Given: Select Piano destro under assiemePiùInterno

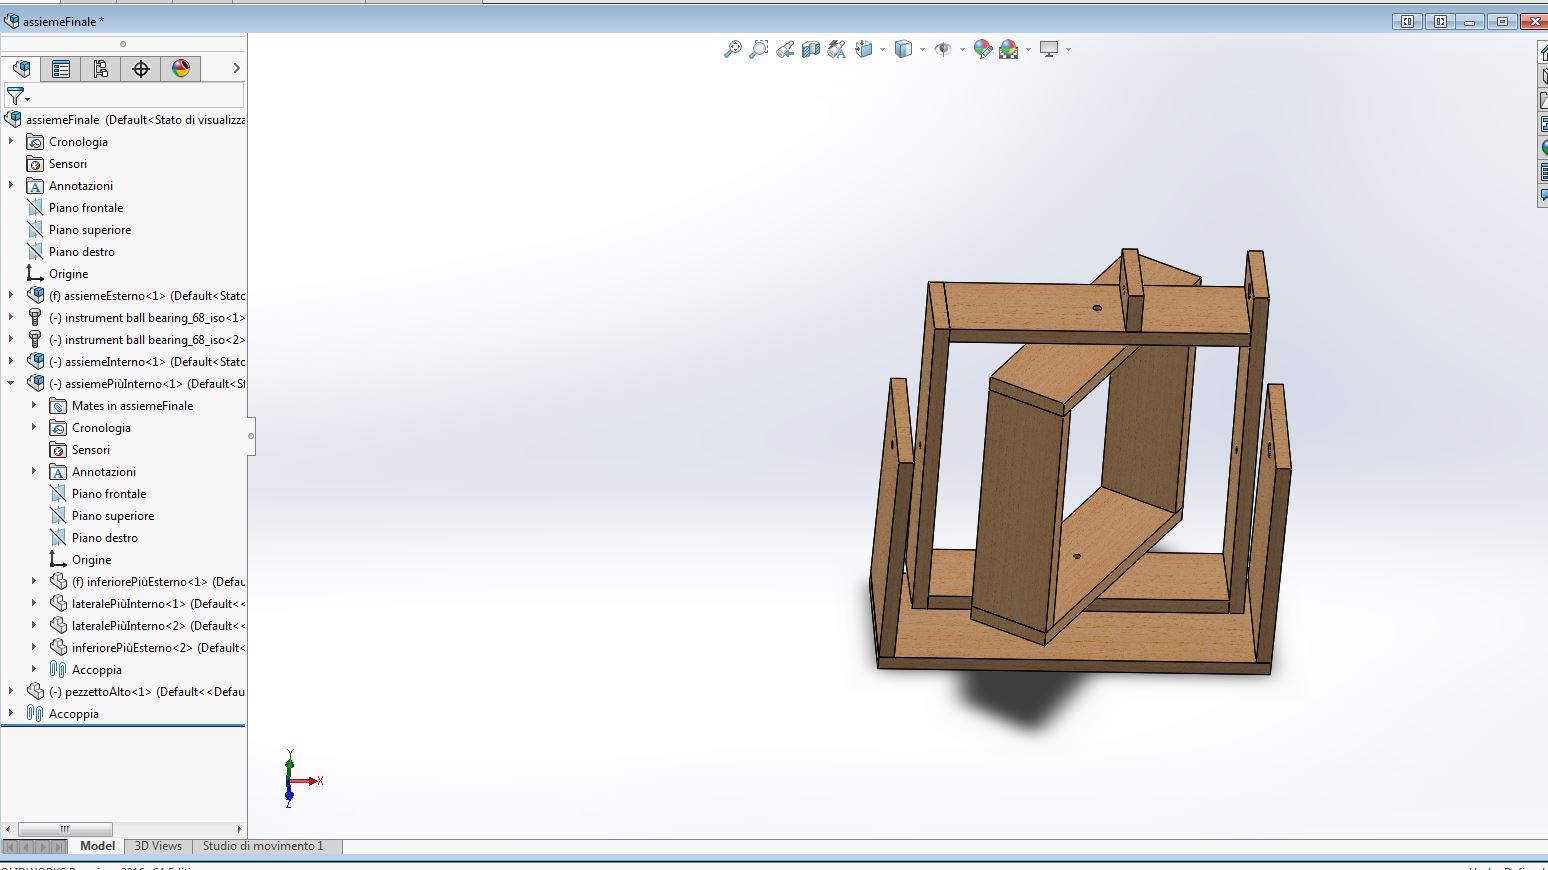Looking at the screenshot, I should tap(105, 537).
